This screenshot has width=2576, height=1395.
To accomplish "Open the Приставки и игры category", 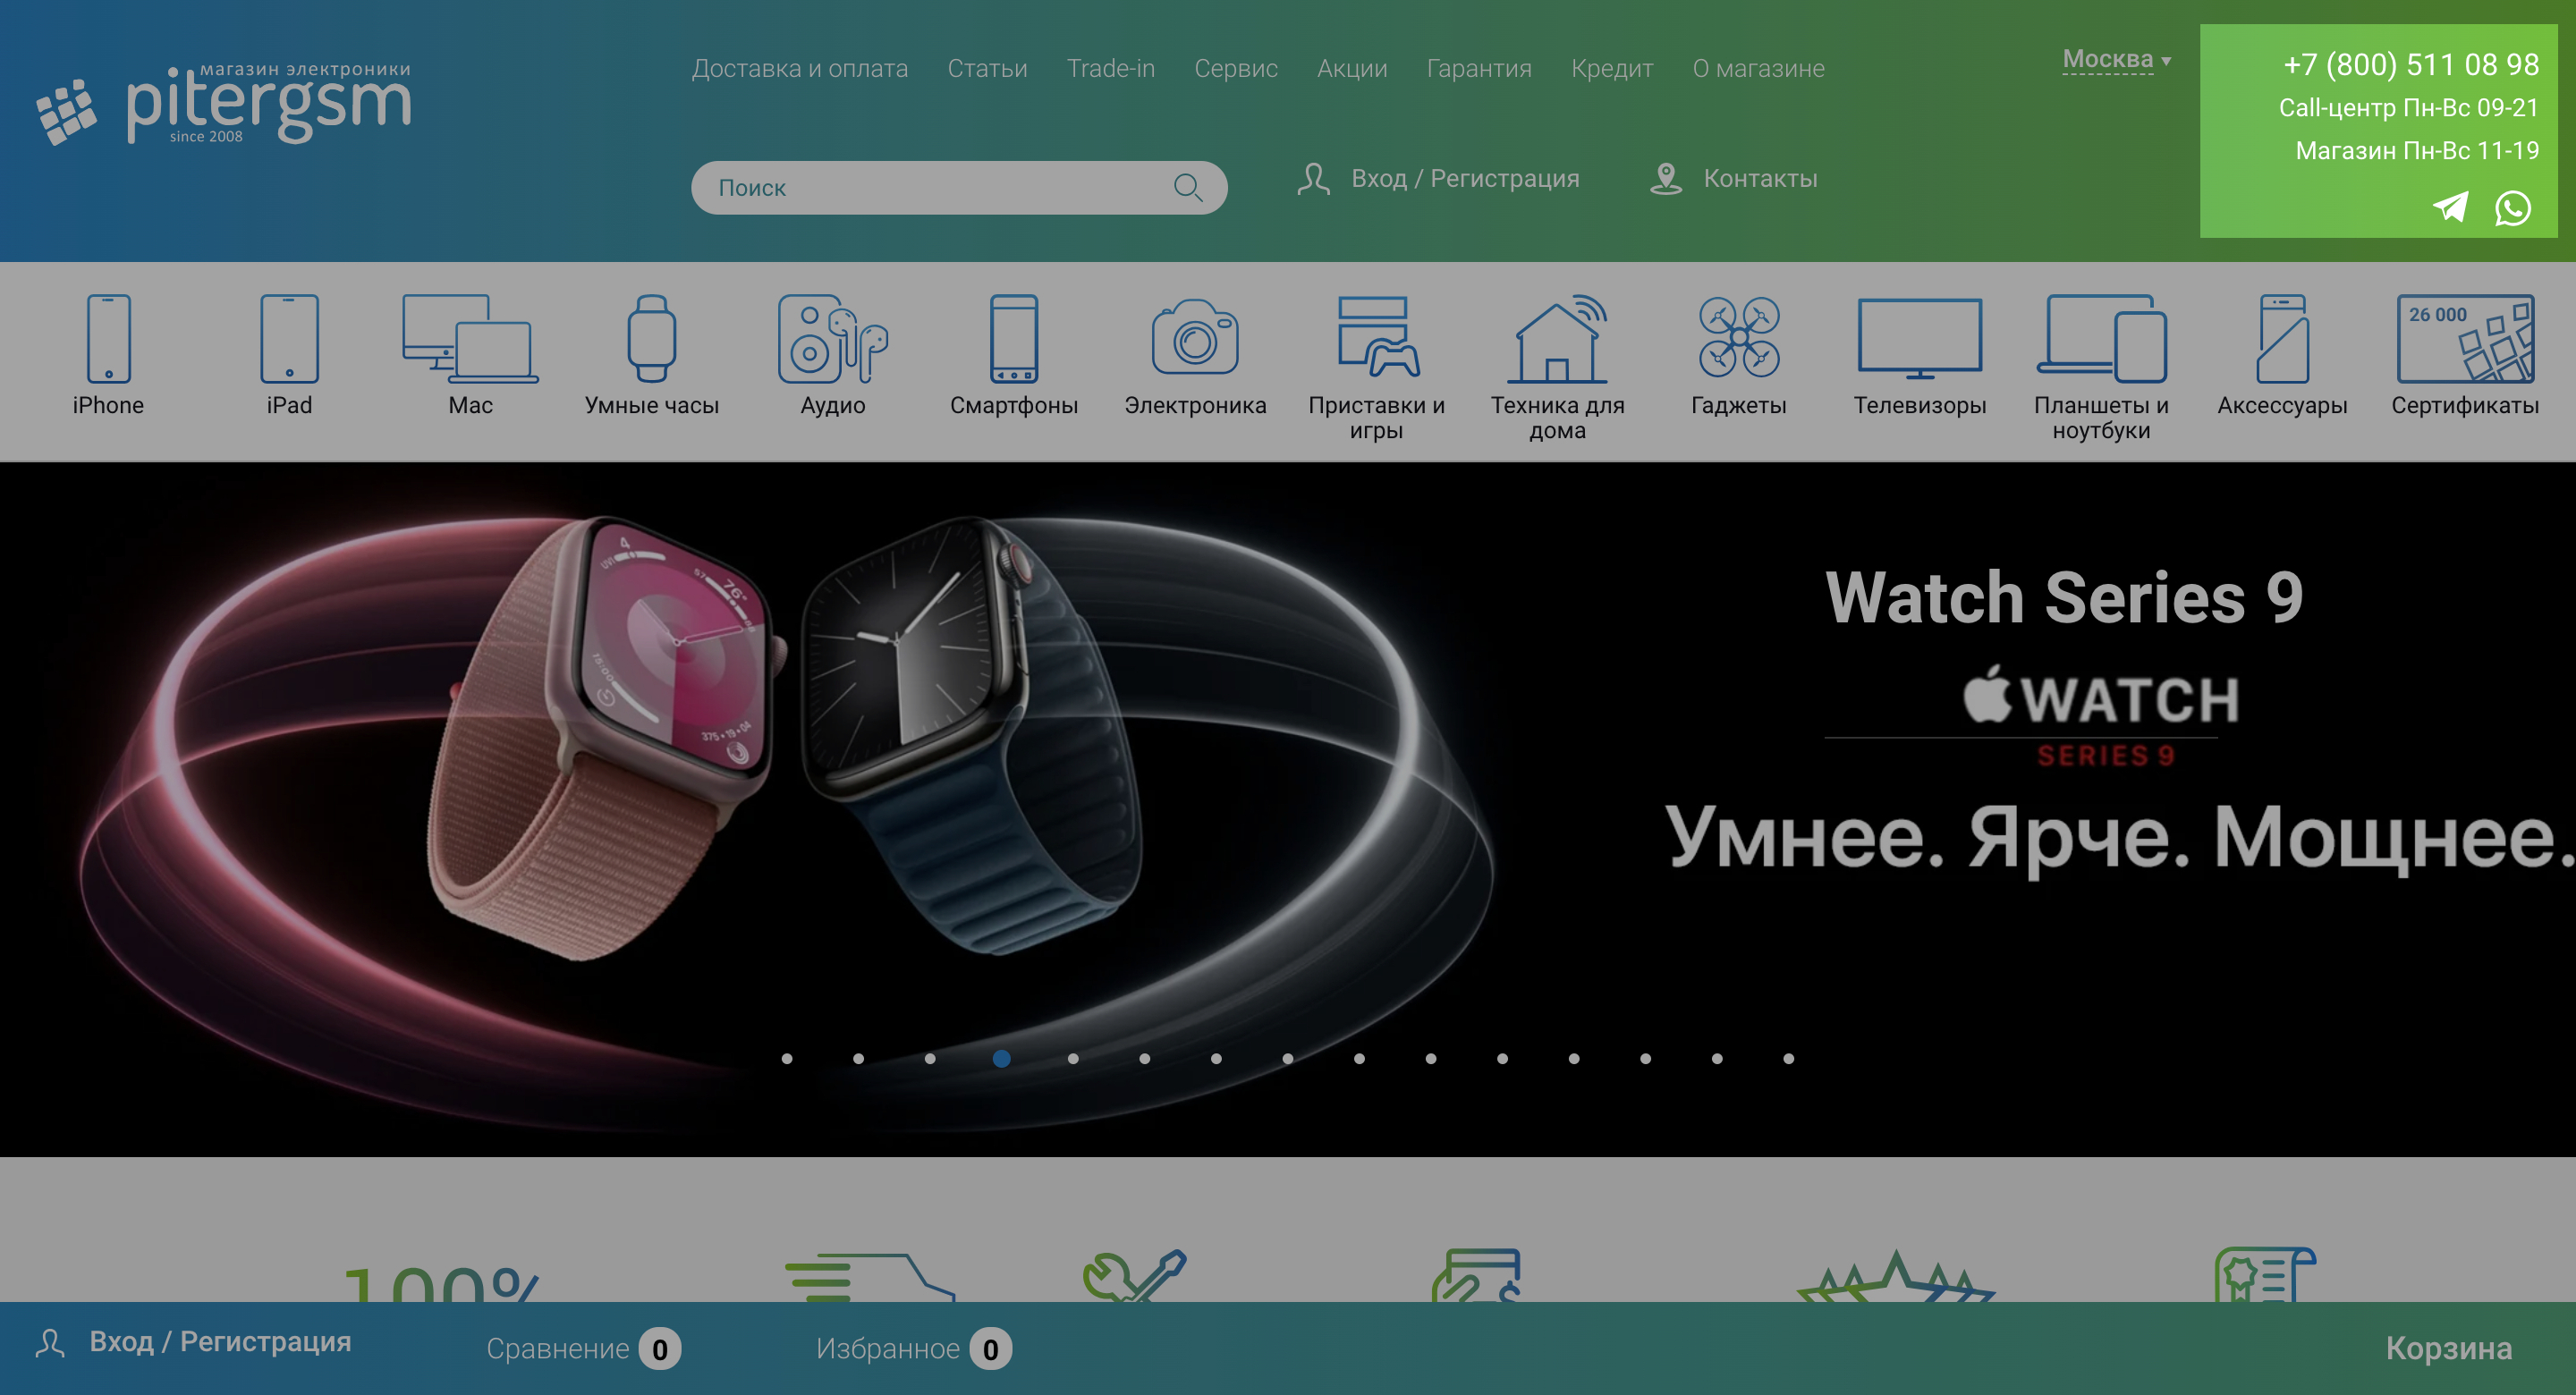I will (1377, 337).
